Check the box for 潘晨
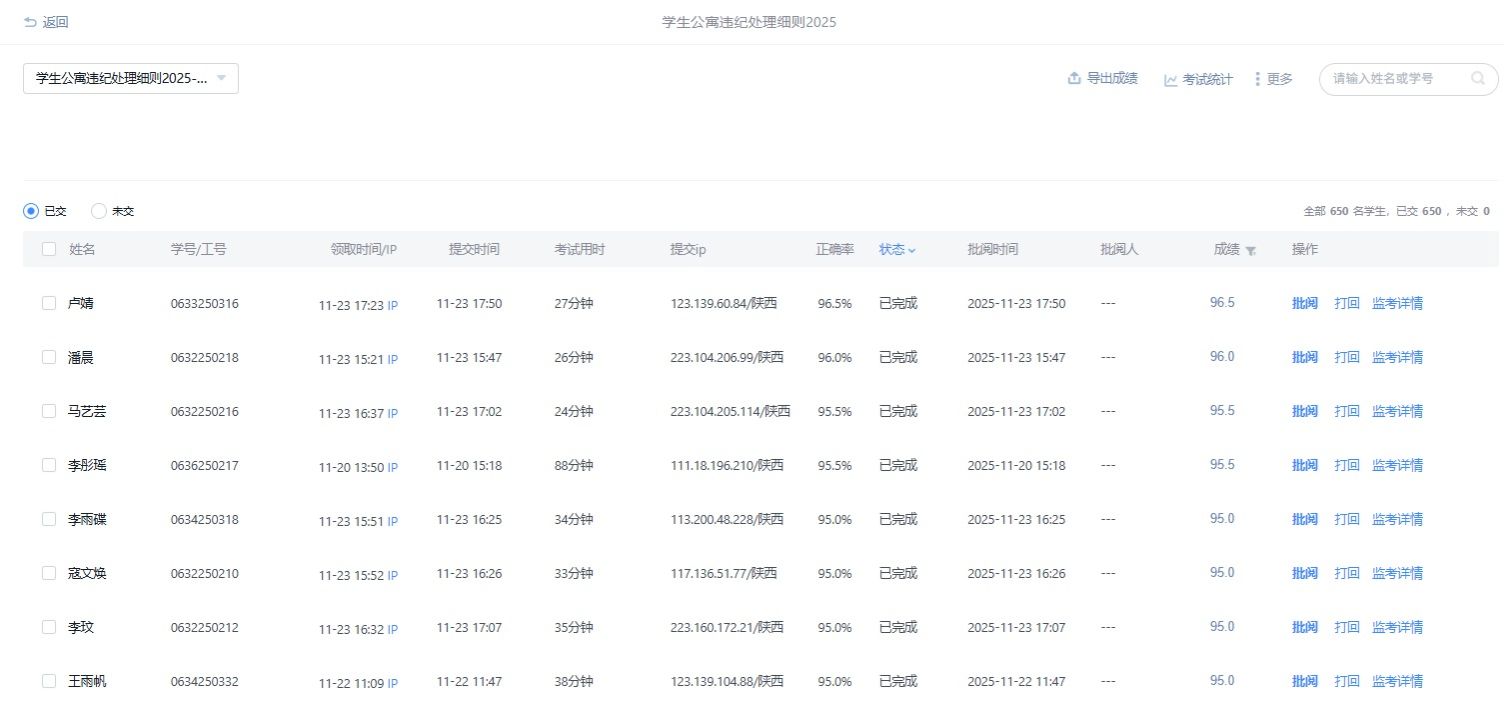Image resolution: width=1504 pixels, height=725 pixels. 49,357
